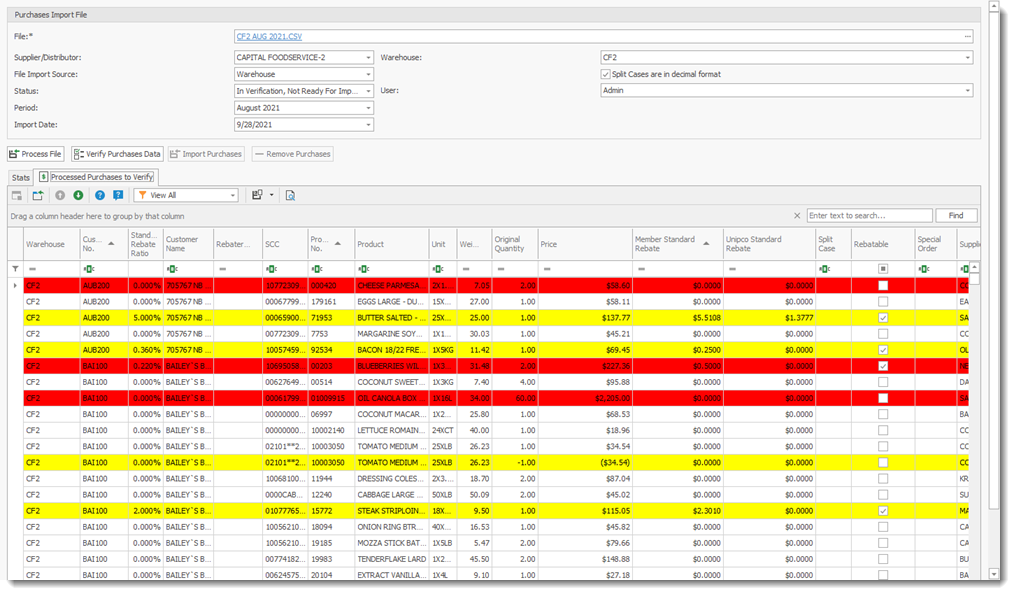The image size is (1016, 595).
Task: Open the Period dropdown showing August 2021
Action: coord(369,108)
